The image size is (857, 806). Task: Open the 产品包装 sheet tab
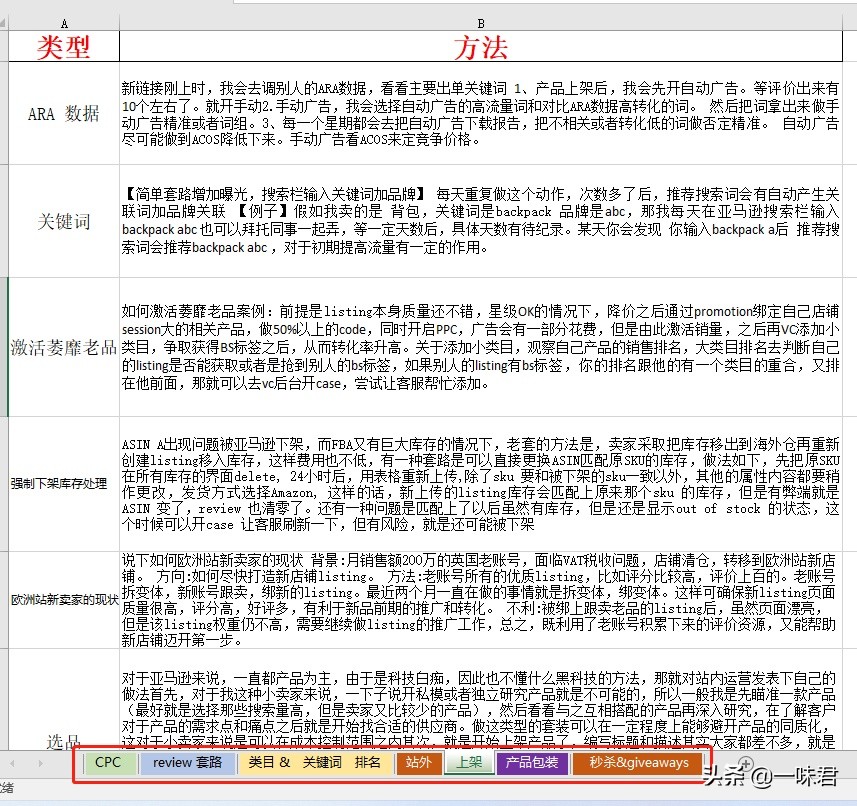coord(532,762)
